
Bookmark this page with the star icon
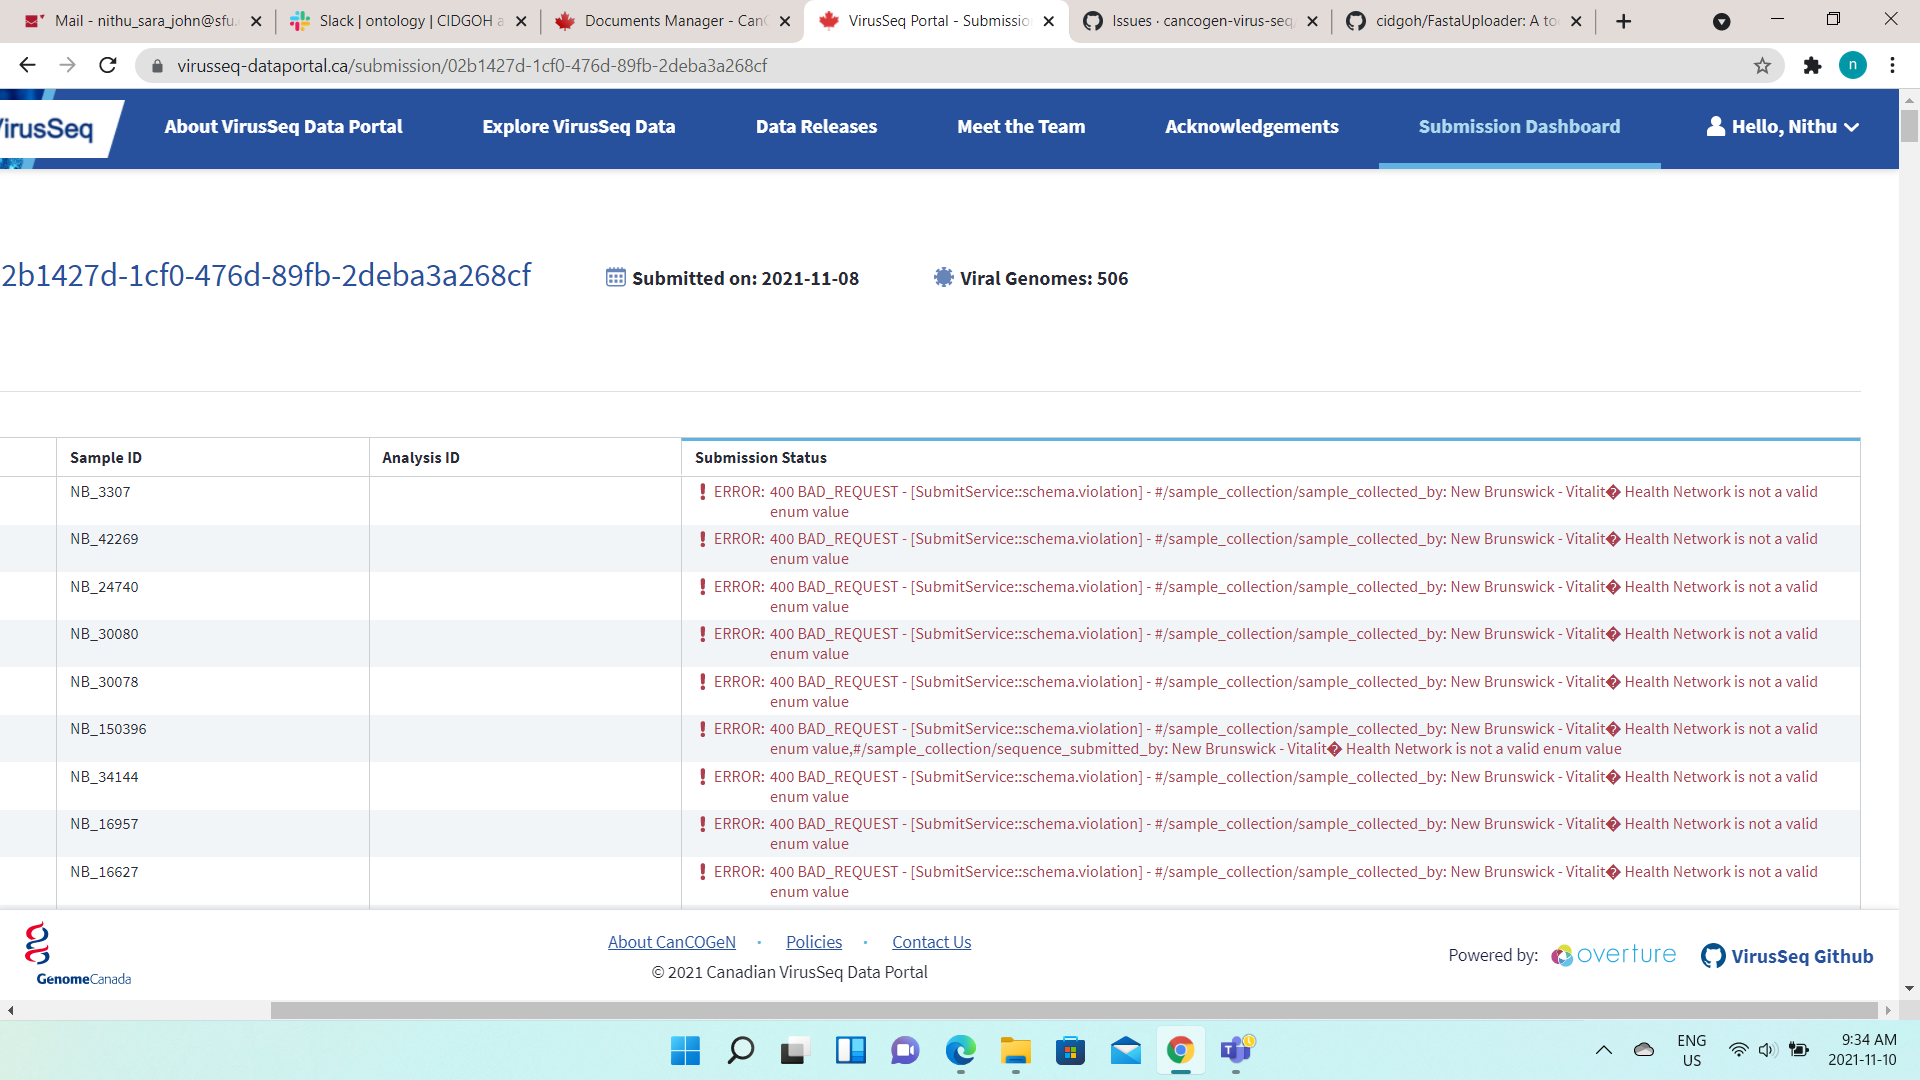1760,65
